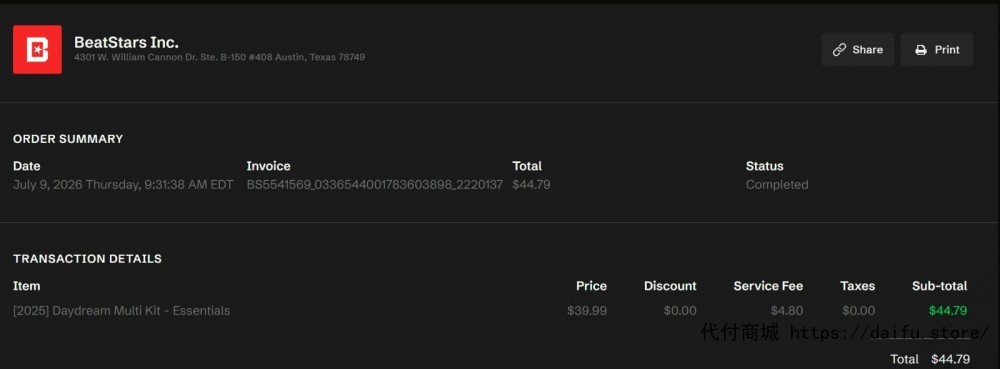Screen dimensions: 1000x369
Task: Click the $39.99 price value
Action: 587,311
